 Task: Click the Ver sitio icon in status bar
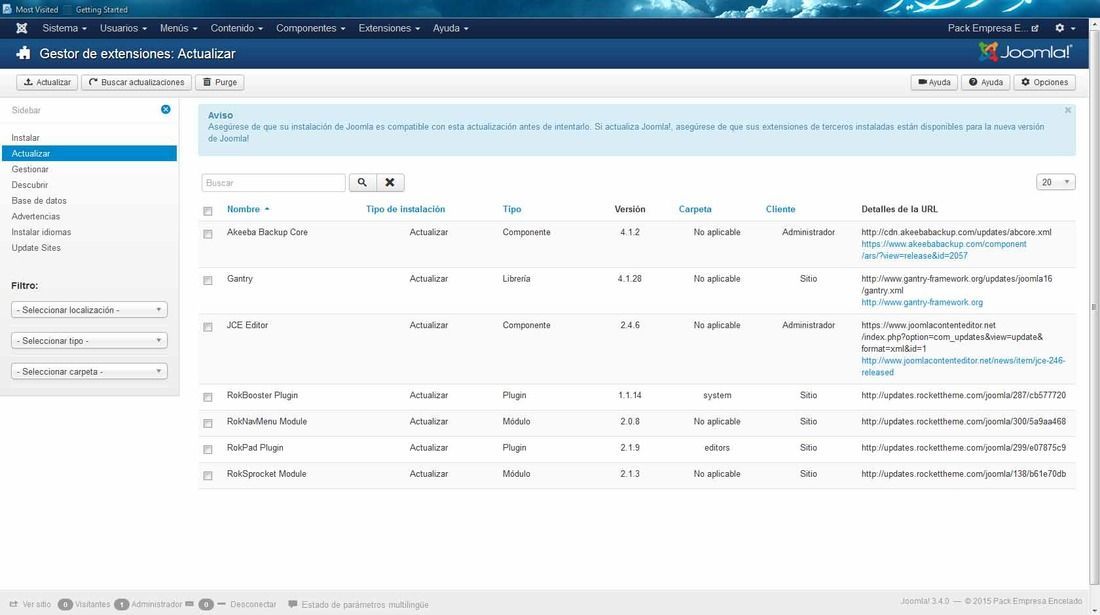tap(13, 604)
